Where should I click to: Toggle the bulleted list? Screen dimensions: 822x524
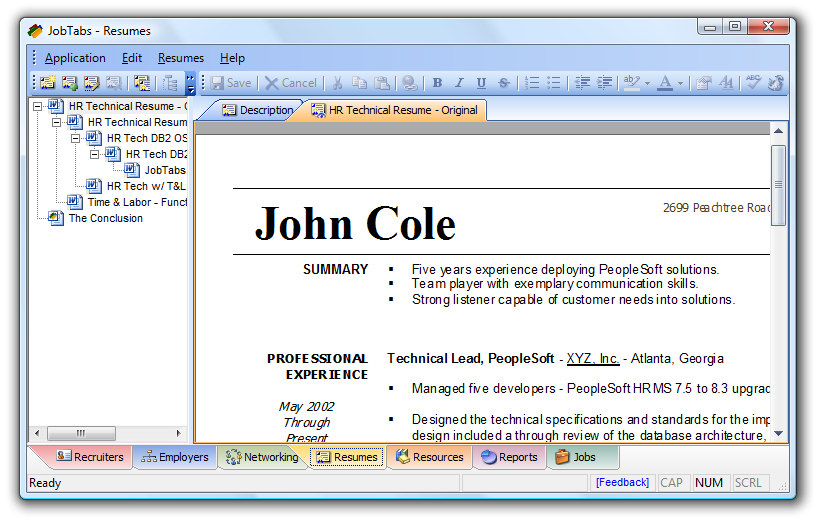coord(554,83)
